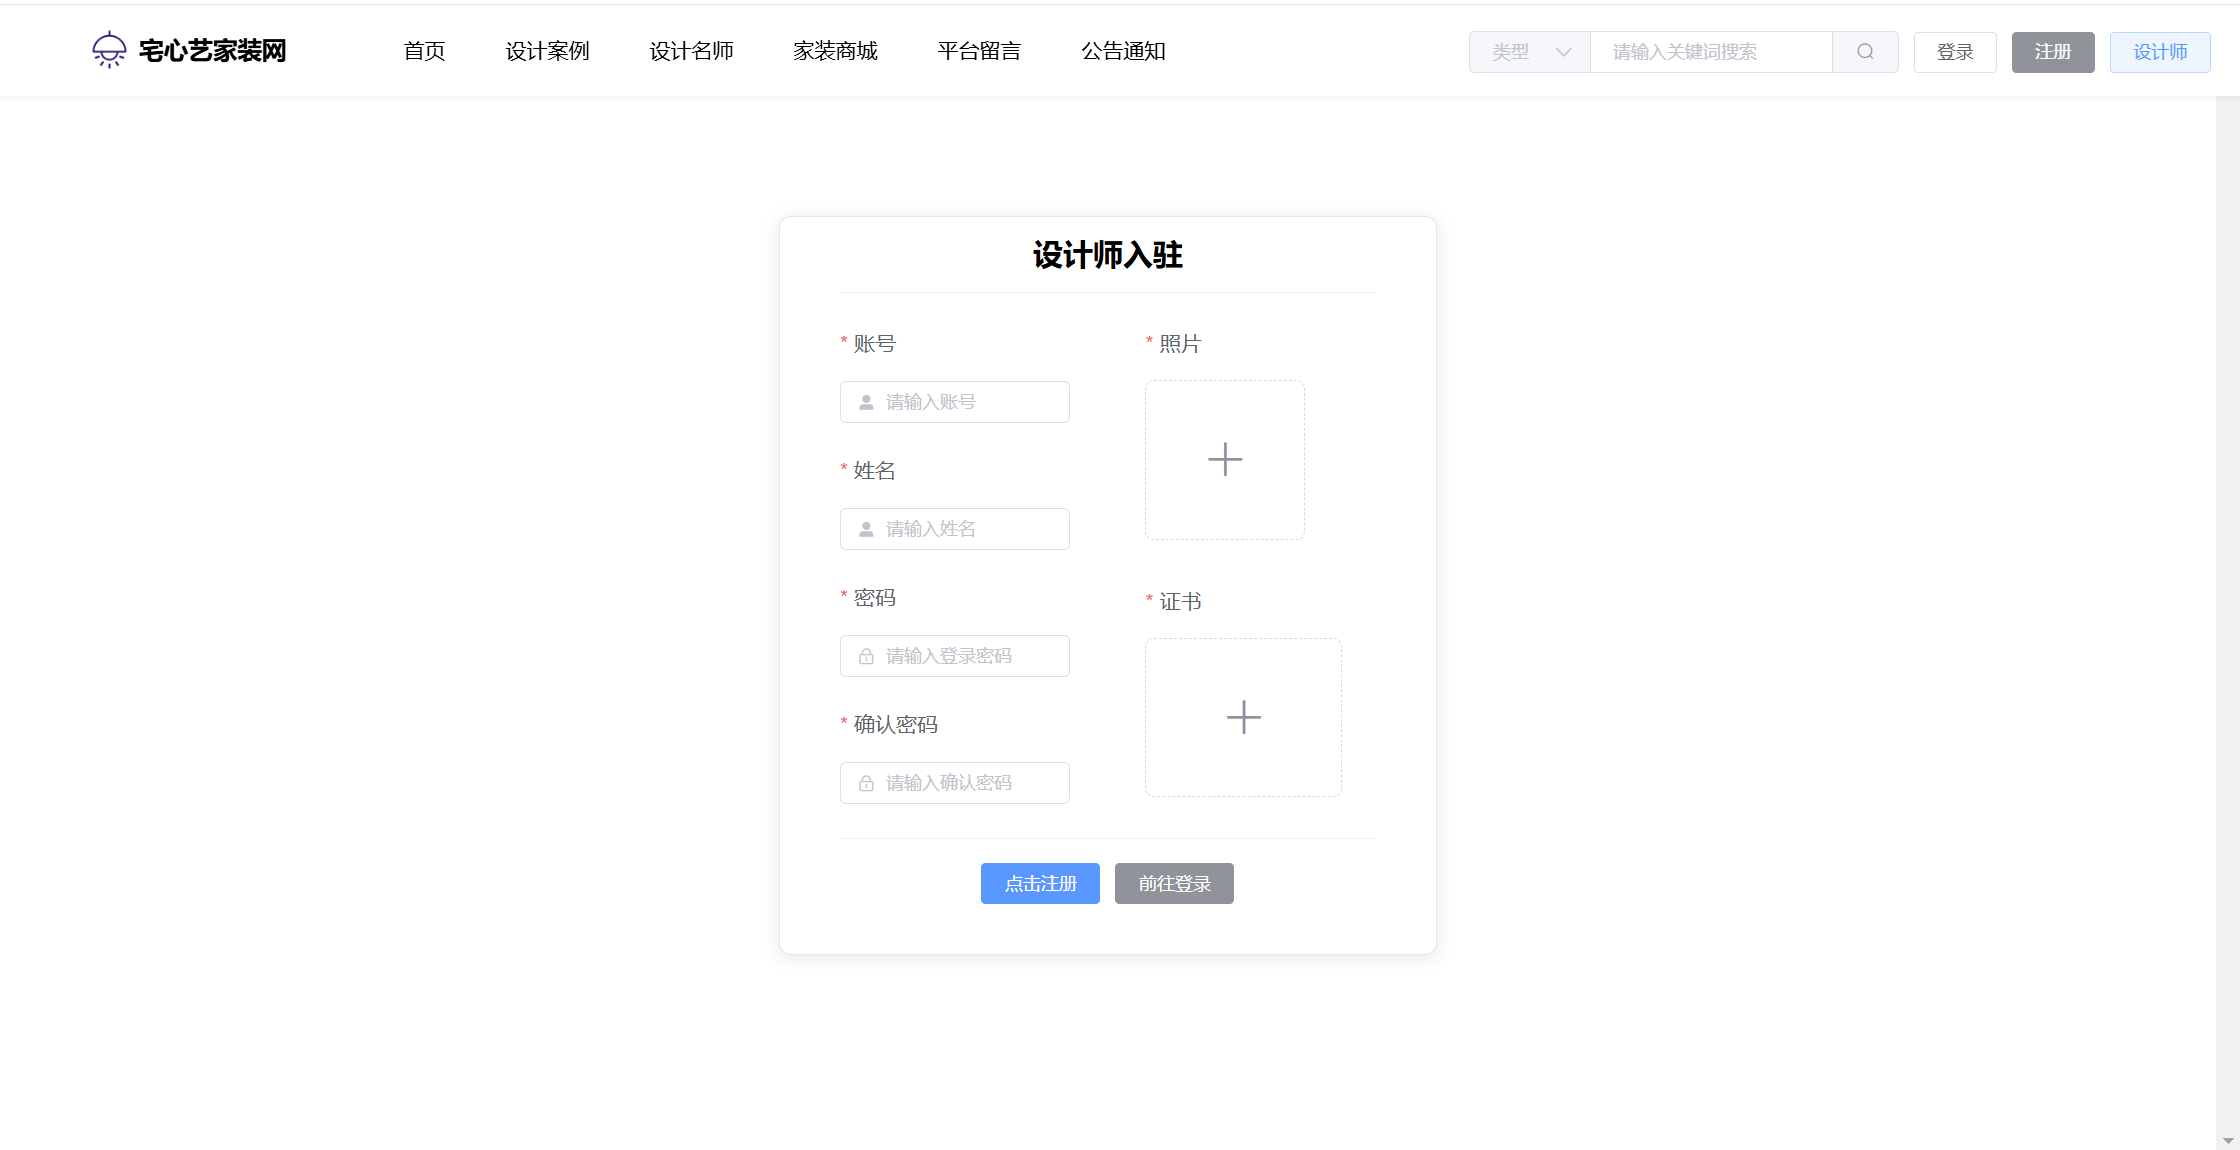Click lock icon in password field

coord(866,656)
